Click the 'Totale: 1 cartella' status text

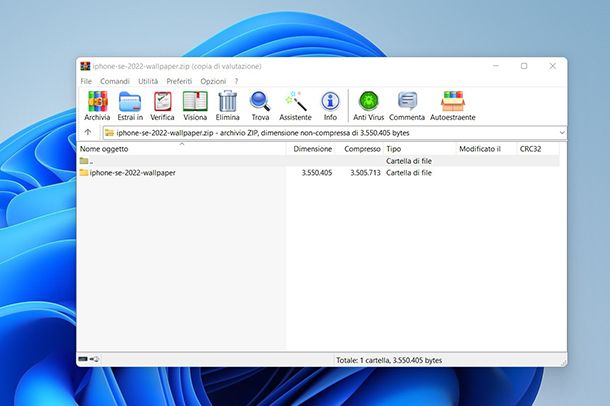[x=389, y=360]
